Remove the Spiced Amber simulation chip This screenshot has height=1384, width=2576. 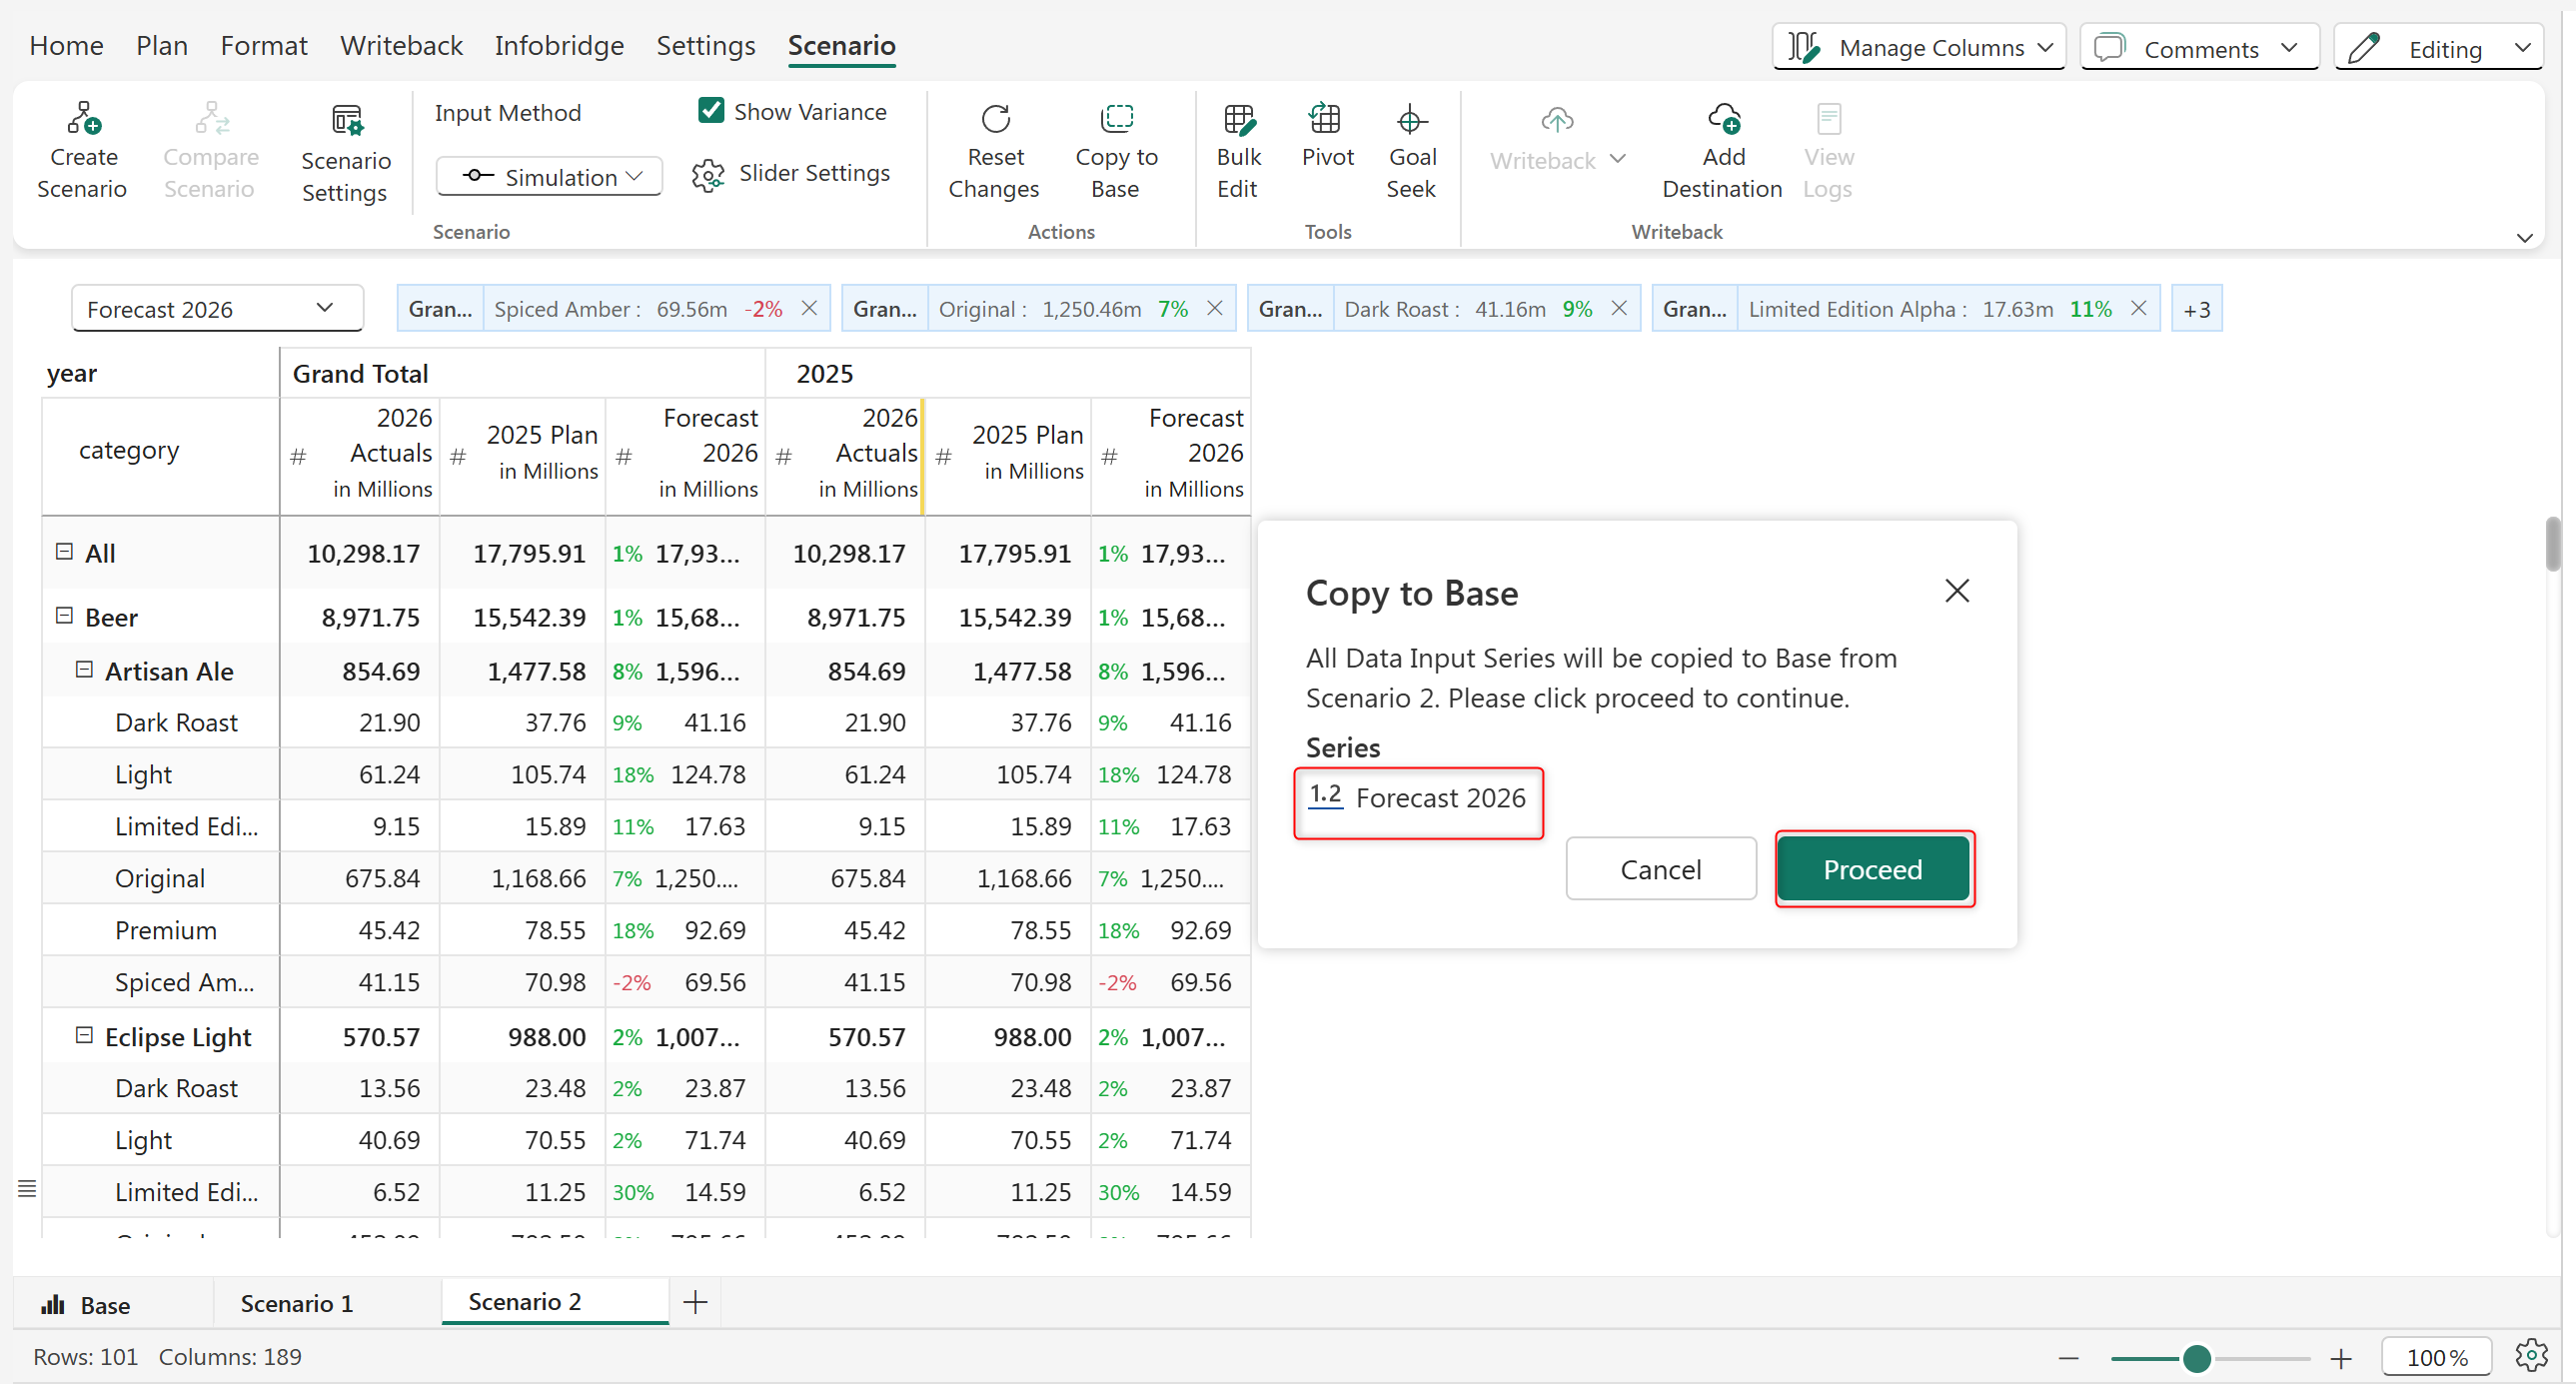809,308
